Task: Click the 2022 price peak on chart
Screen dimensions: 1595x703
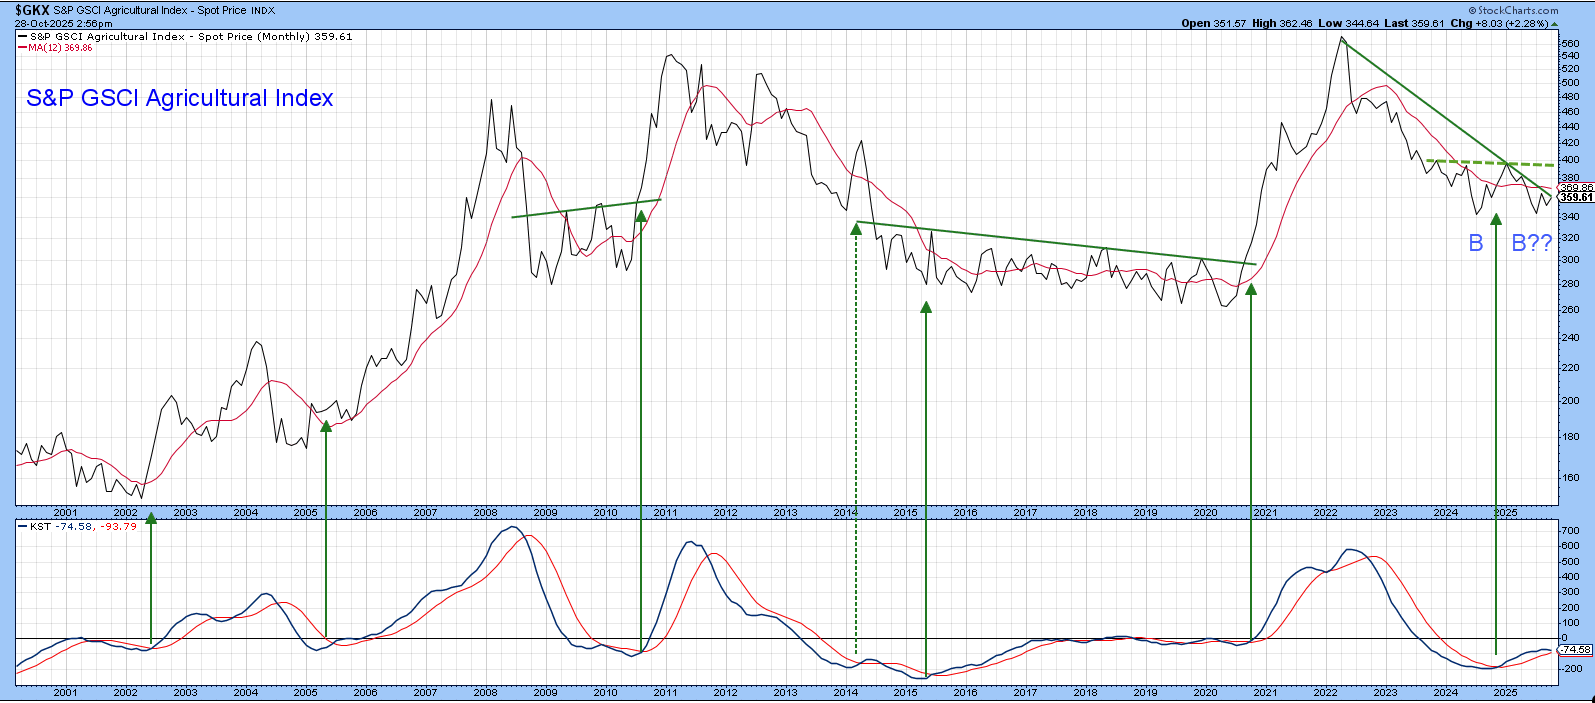Action: point(1342,38)
